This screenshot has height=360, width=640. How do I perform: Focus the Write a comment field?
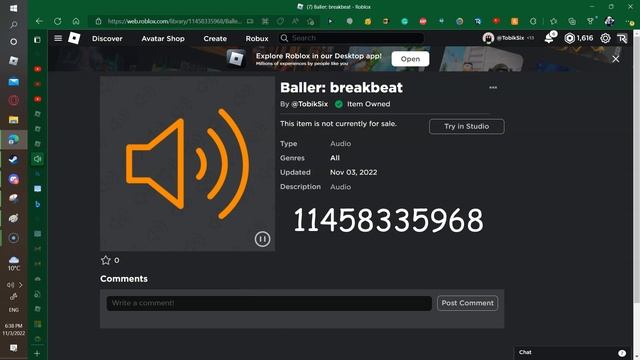coord(269,303)
